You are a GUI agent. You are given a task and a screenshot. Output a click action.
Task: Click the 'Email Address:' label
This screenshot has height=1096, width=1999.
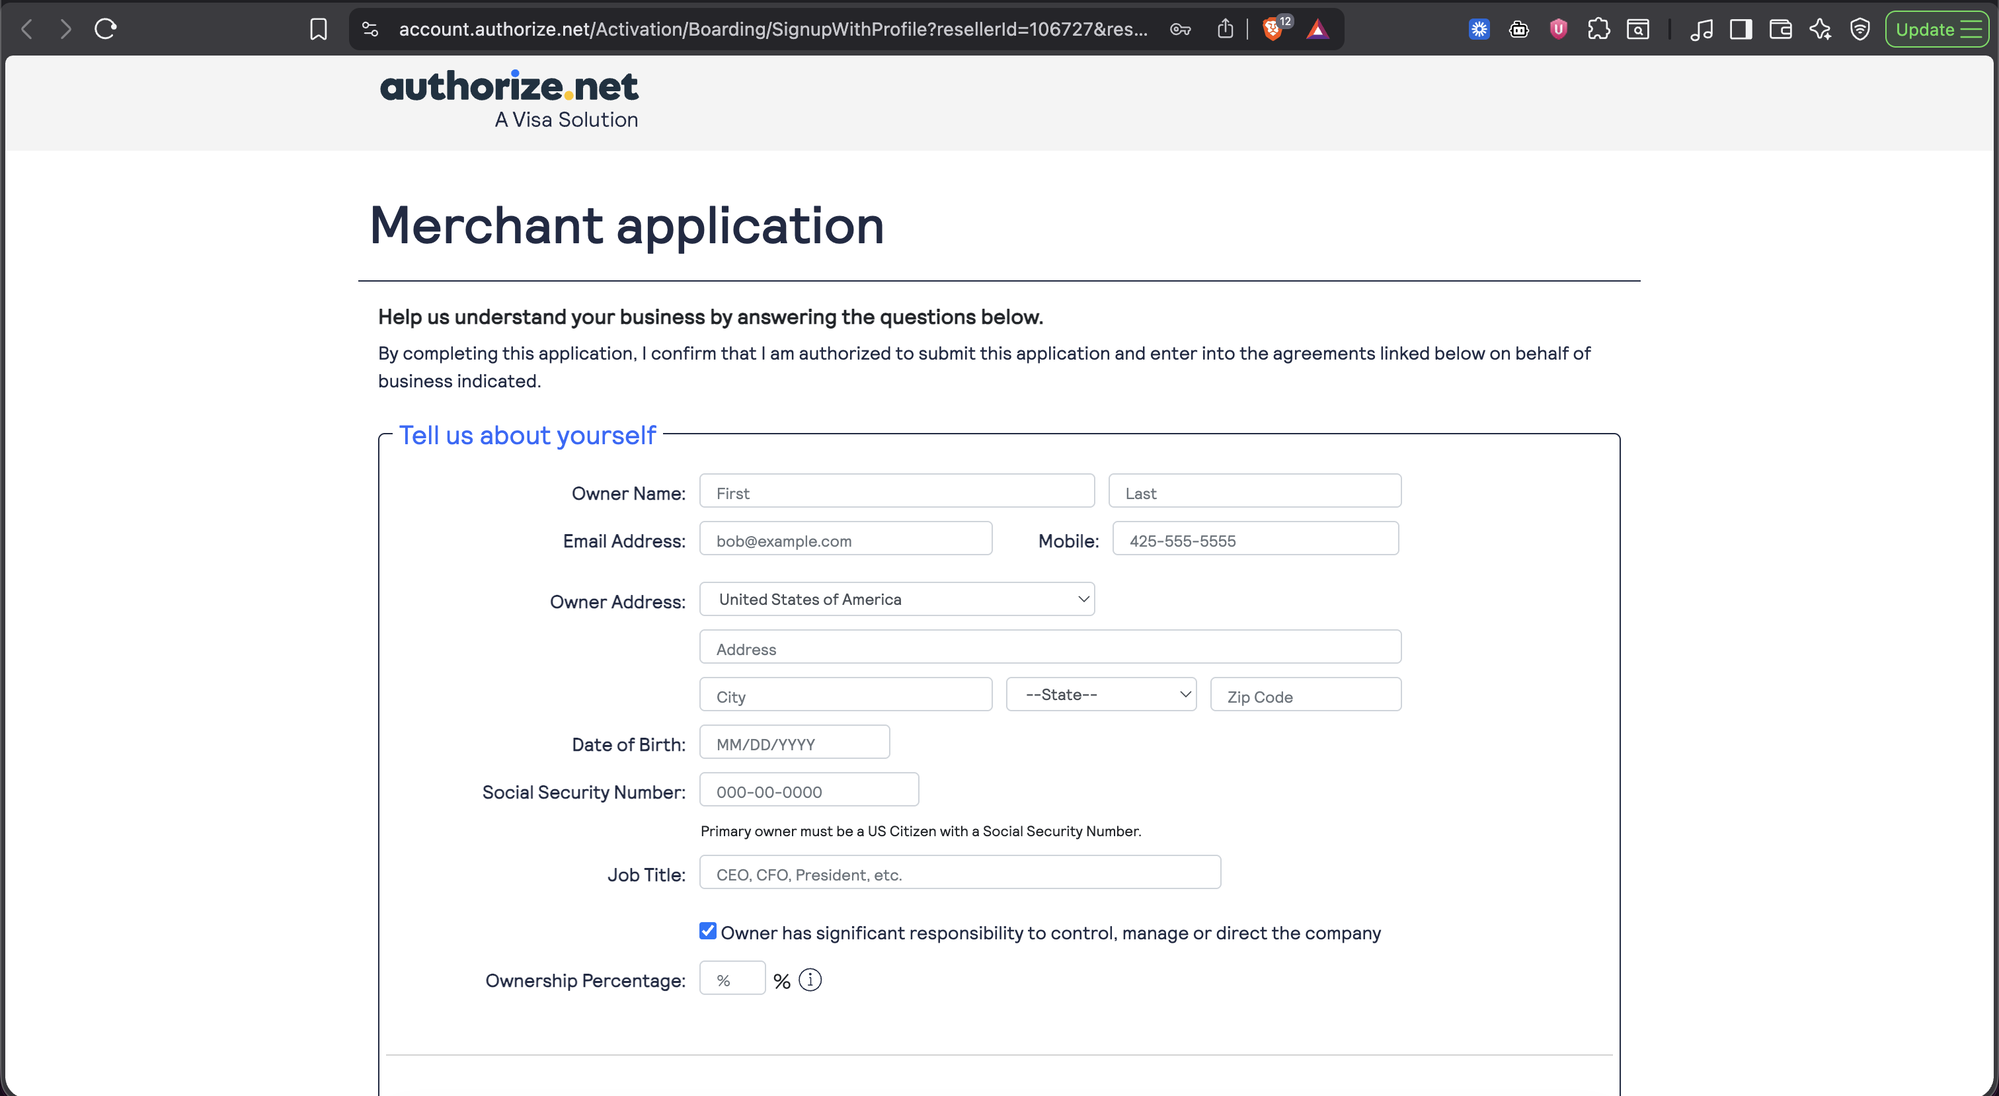(x=624, y=541)
